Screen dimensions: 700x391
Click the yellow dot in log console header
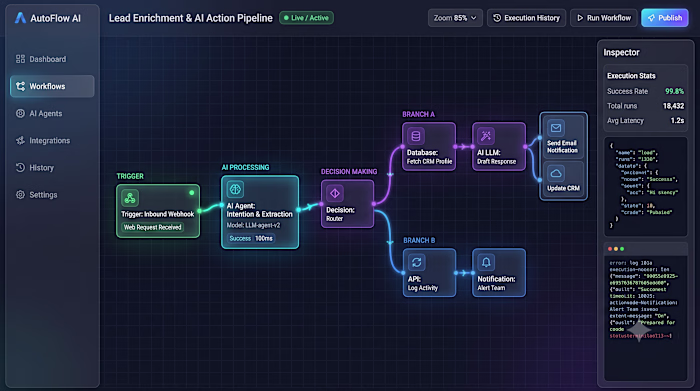(x=616, y=249)
